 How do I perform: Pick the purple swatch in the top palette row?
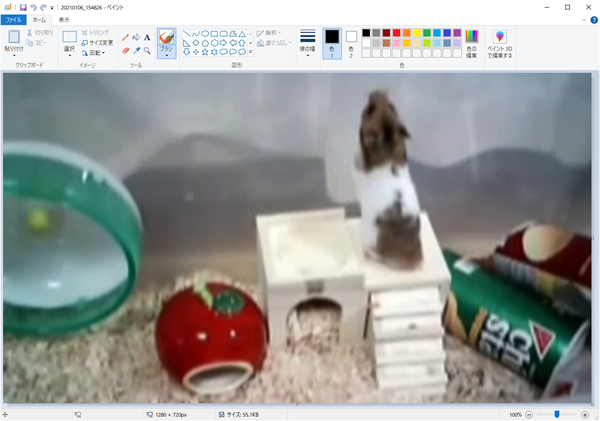(x=457, y=33)
